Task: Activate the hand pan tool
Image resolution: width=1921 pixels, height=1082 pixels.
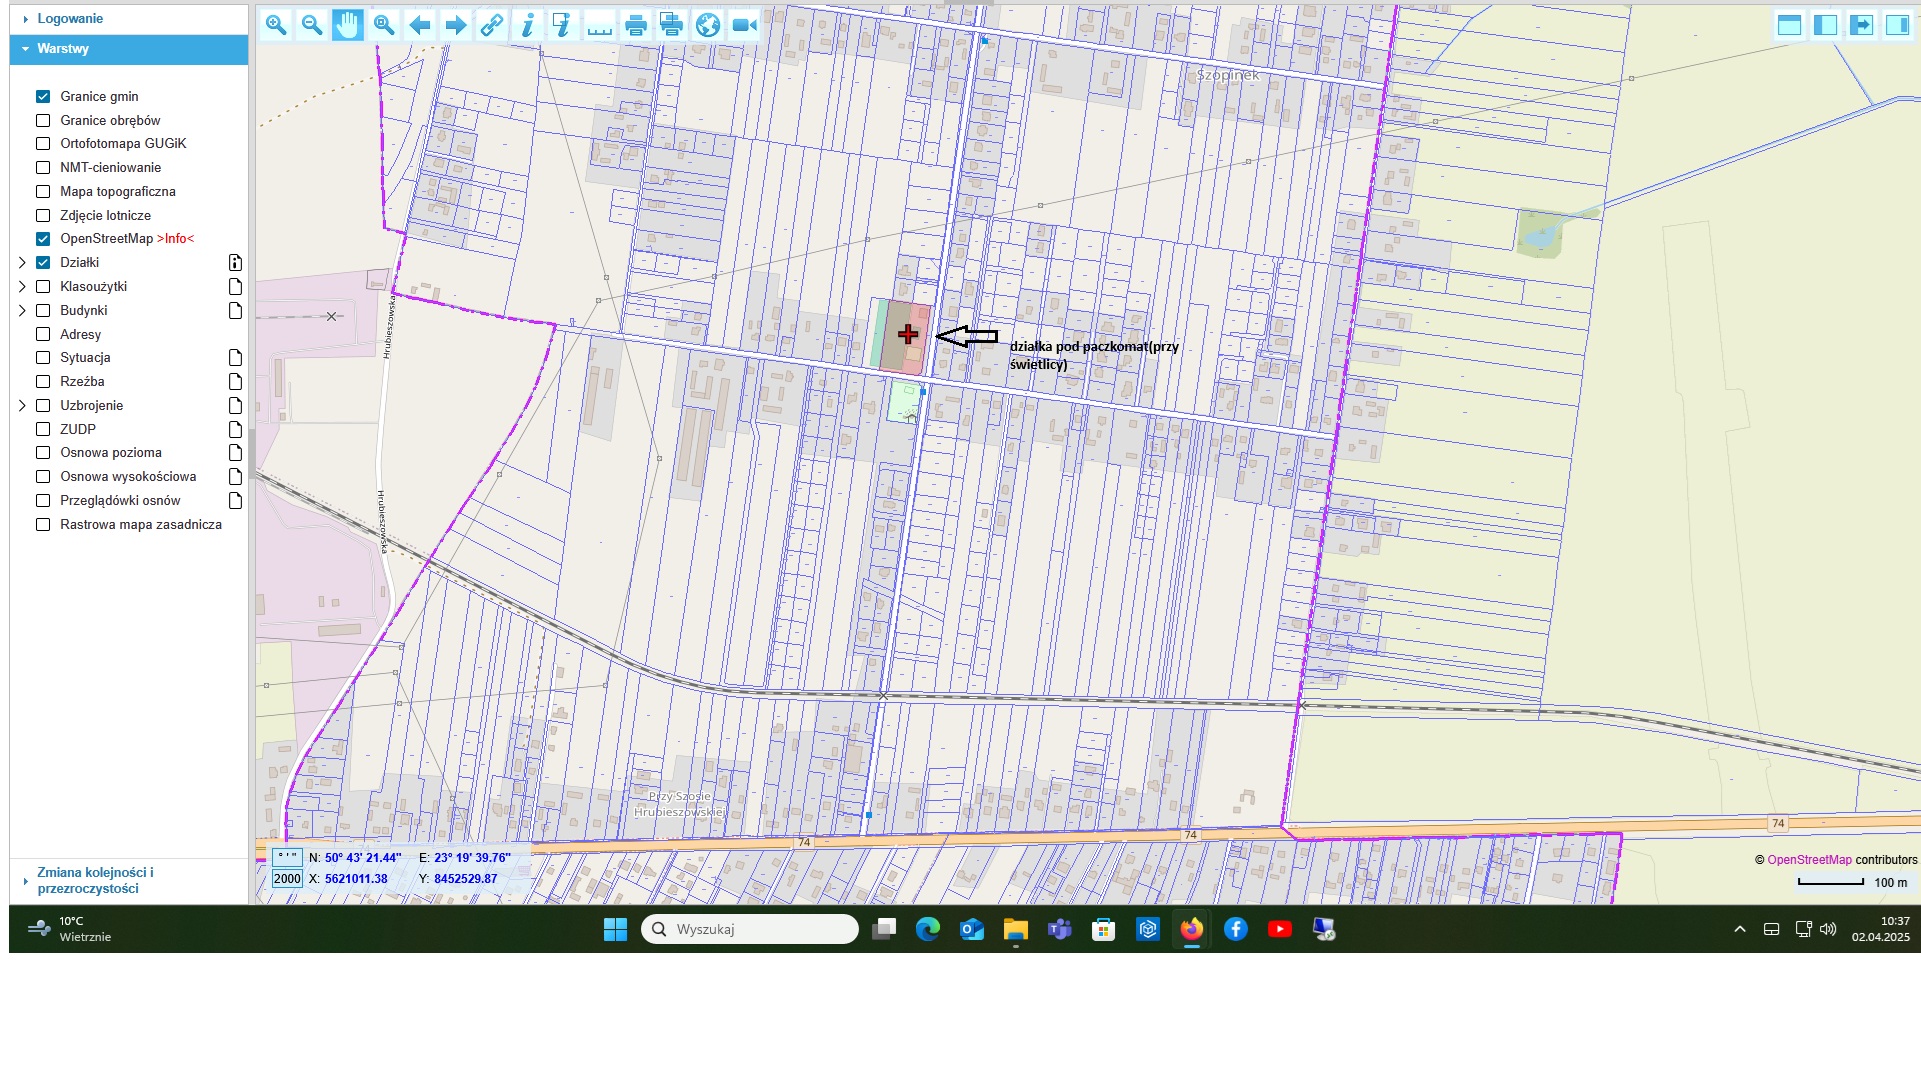Action: 347,26
